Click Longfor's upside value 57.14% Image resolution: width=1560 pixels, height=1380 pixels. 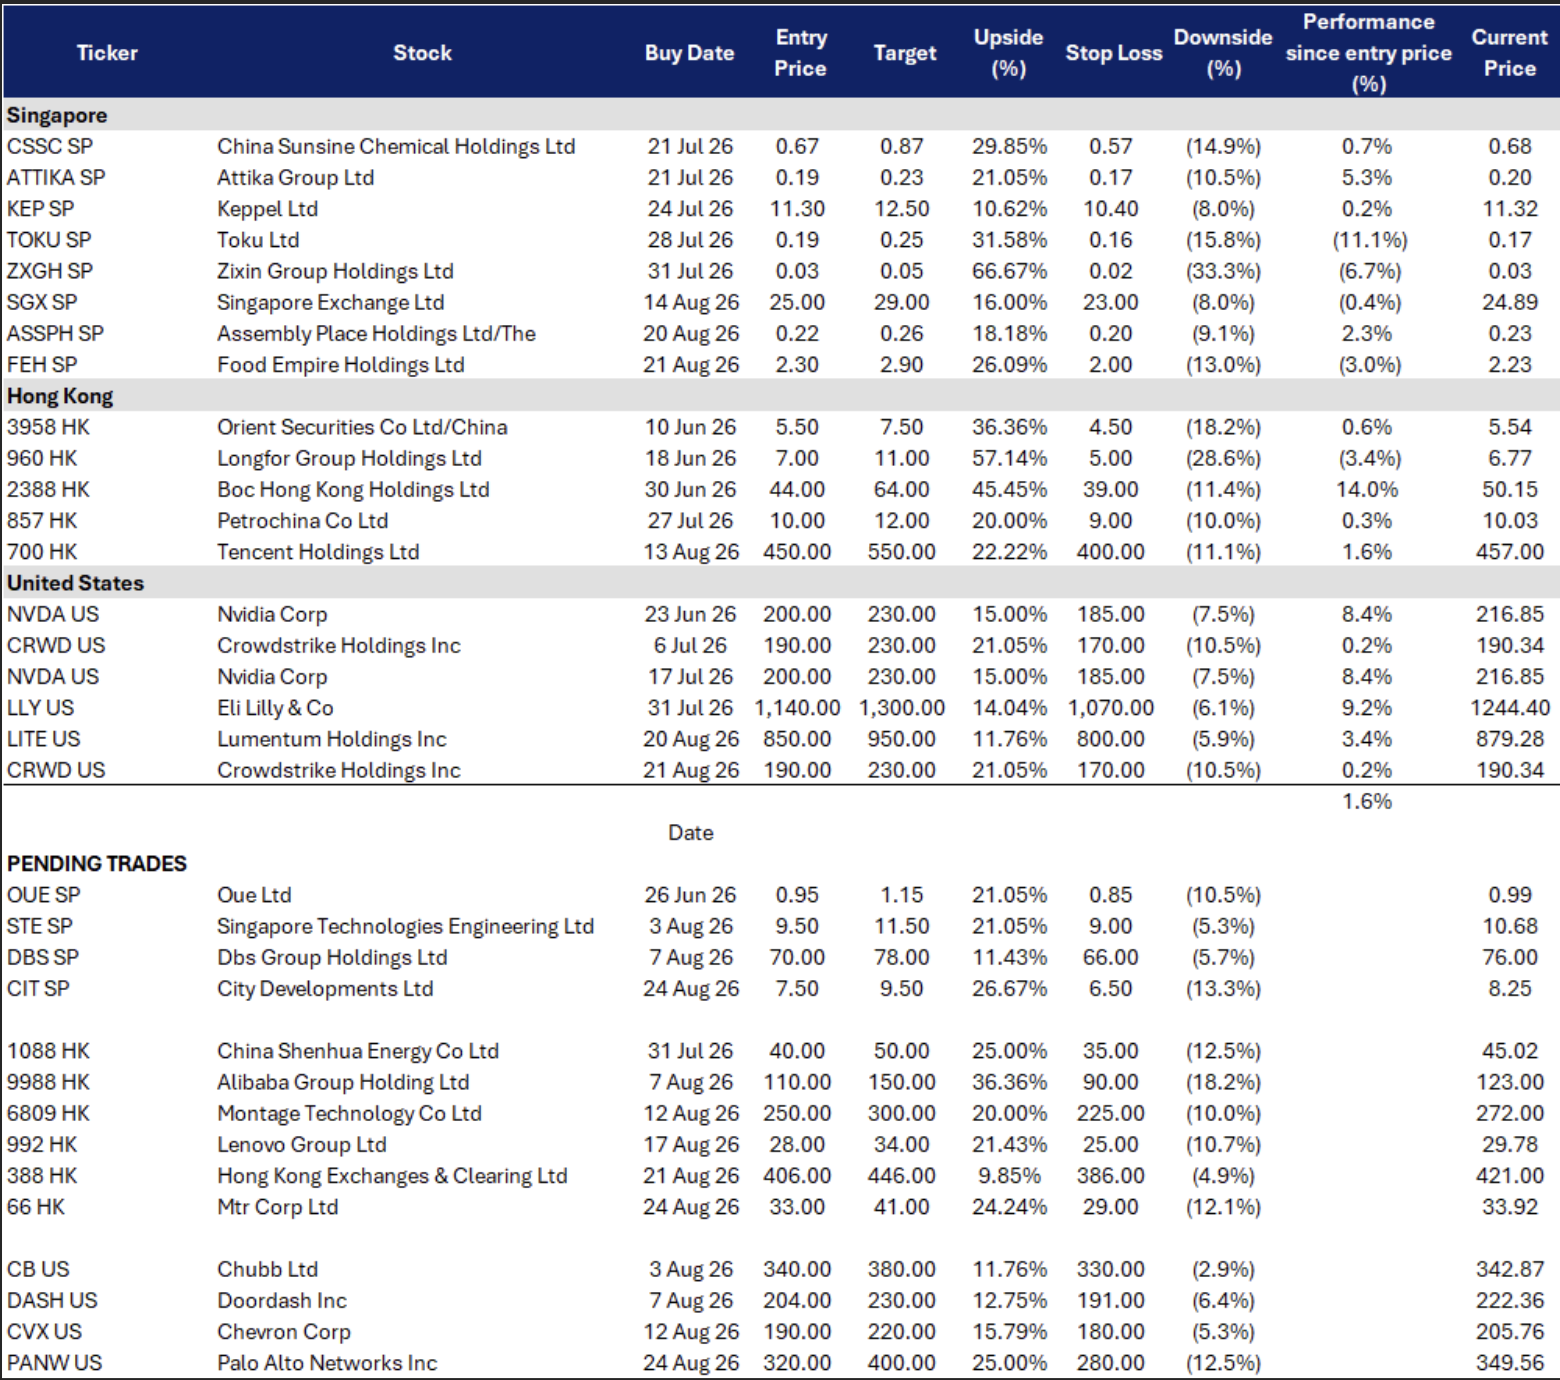pyautogui.click(x=1009, y=458)
